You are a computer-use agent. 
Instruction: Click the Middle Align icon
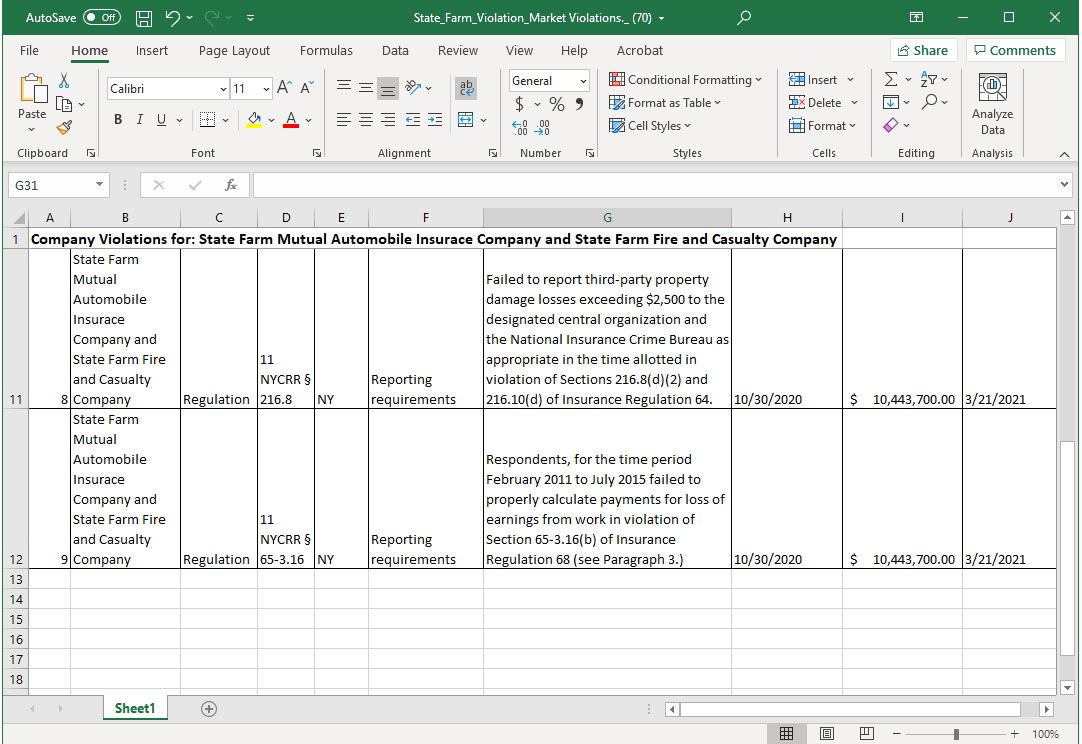366,88
